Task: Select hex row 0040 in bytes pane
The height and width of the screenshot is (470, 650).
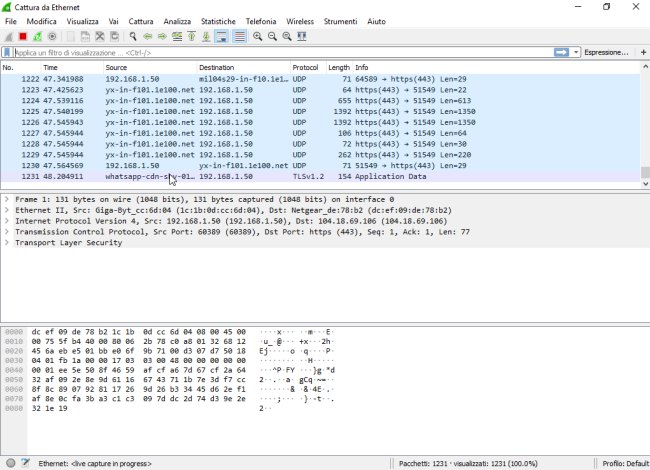Action: (170, 370)
